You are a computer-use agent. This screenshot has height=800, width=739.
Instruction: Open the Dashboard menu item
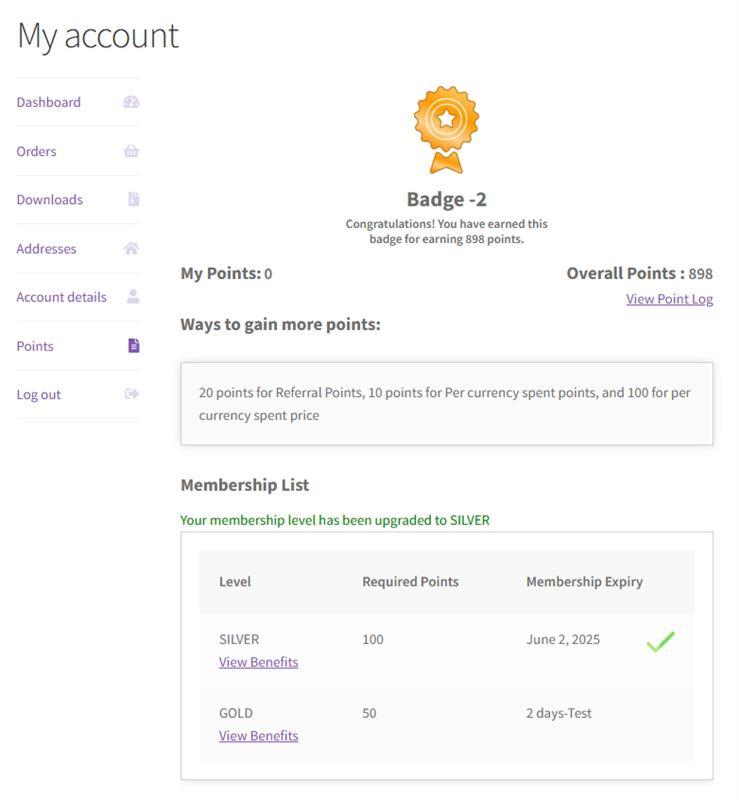click(48, 102)
